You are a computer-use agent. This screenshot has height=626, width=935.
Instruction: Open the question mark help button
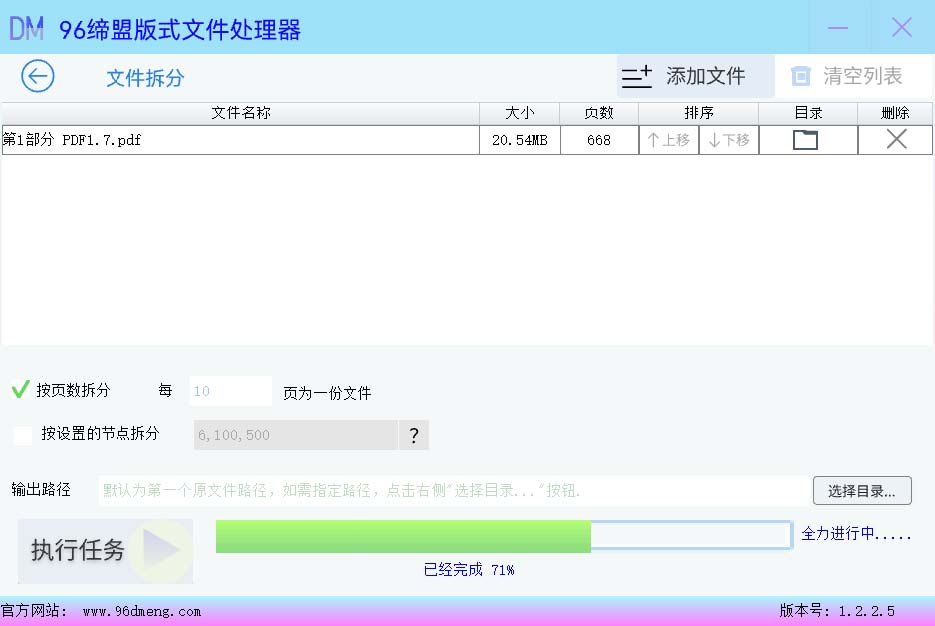[414, 435]
